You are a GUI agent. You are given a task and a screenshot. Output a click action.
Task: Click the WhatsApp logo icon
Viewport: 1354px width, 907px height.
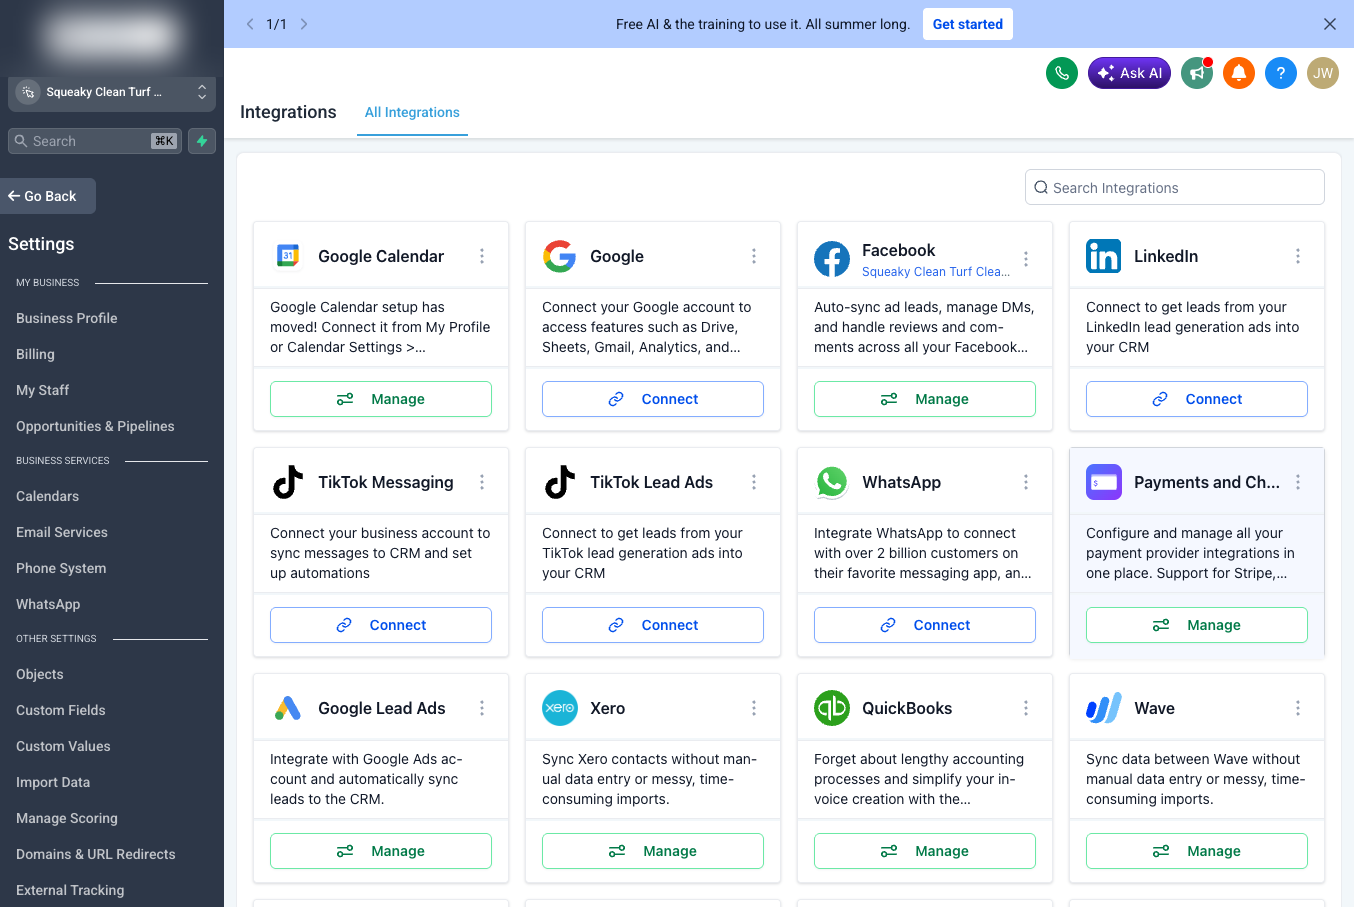832,482
